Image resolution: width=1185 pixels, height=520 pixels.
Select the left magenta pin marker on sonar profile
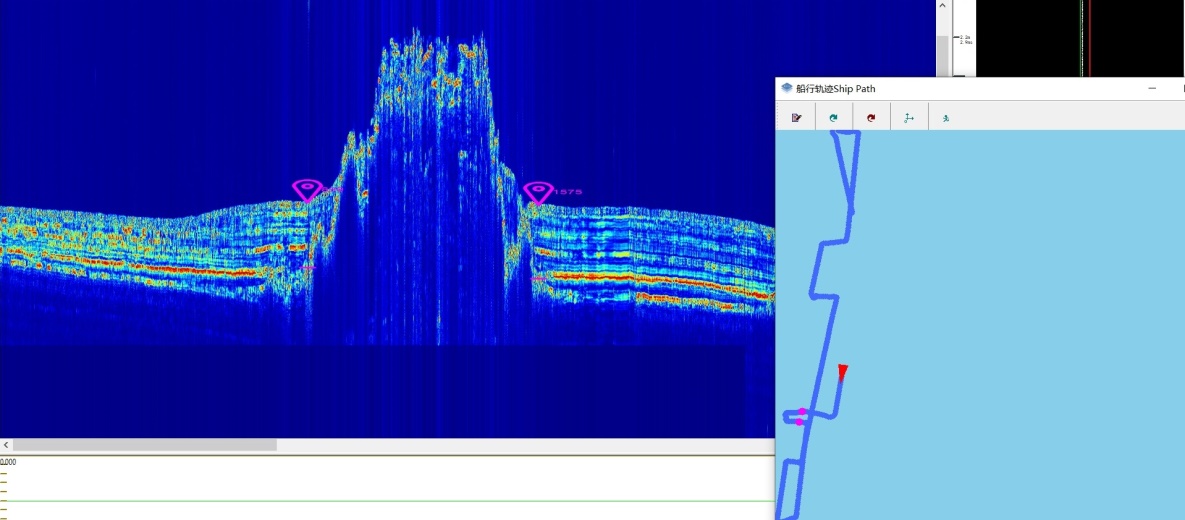click(307, 189)
